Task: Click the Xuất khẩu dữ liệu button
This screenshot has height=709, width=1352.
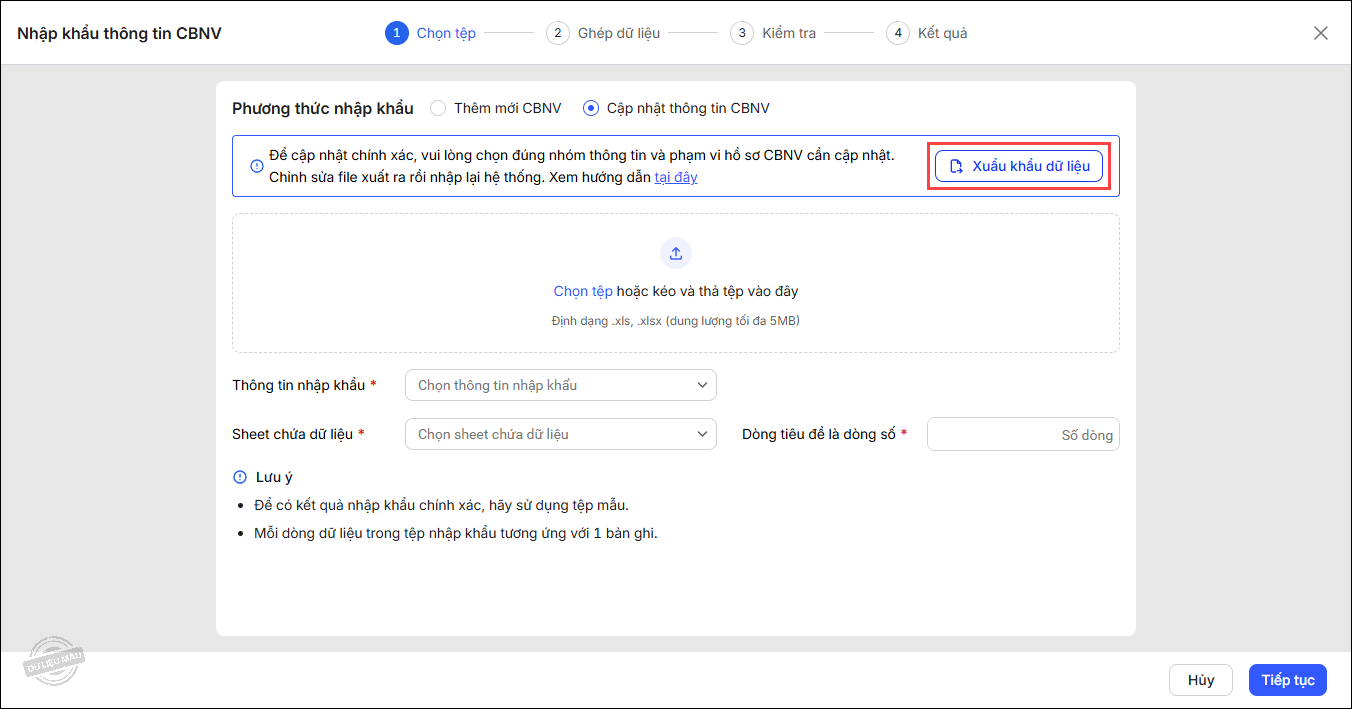Action: 1019,166
